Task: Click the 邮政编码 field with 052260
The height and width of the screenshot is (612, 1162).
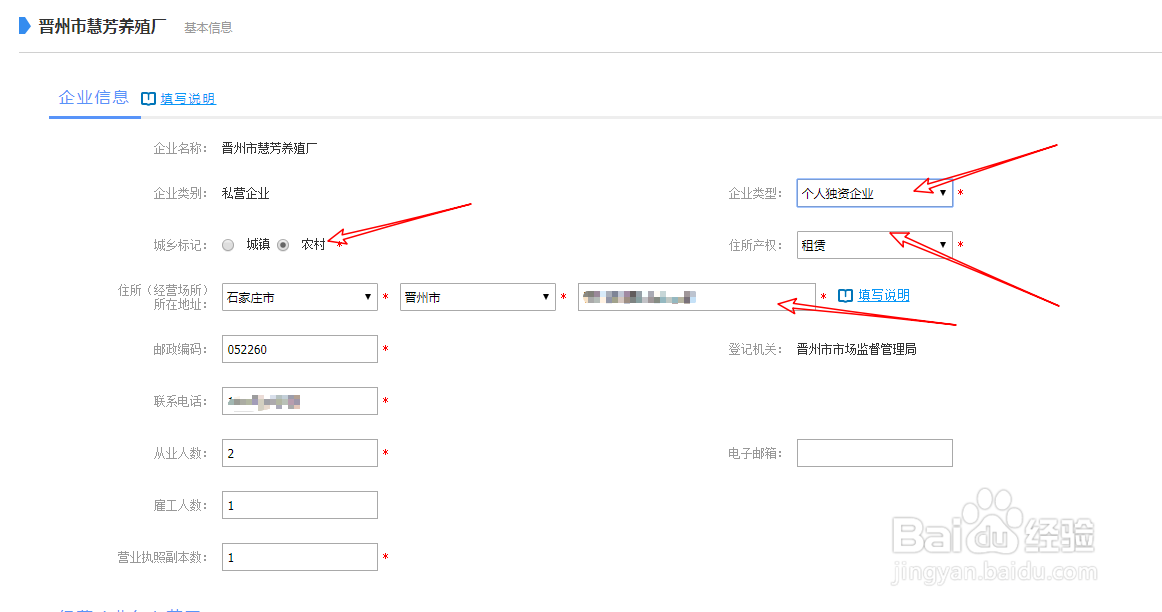Action: click(299, 349)
